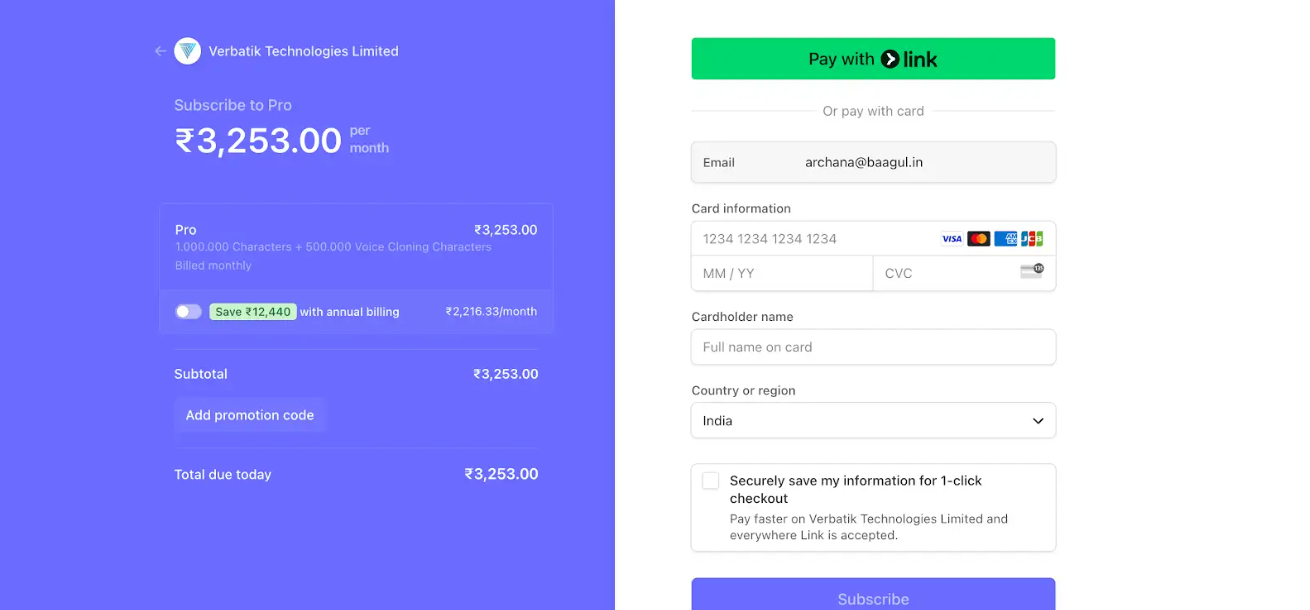
Task: Click the CVC card hint icon
Action: (1032, 271)
